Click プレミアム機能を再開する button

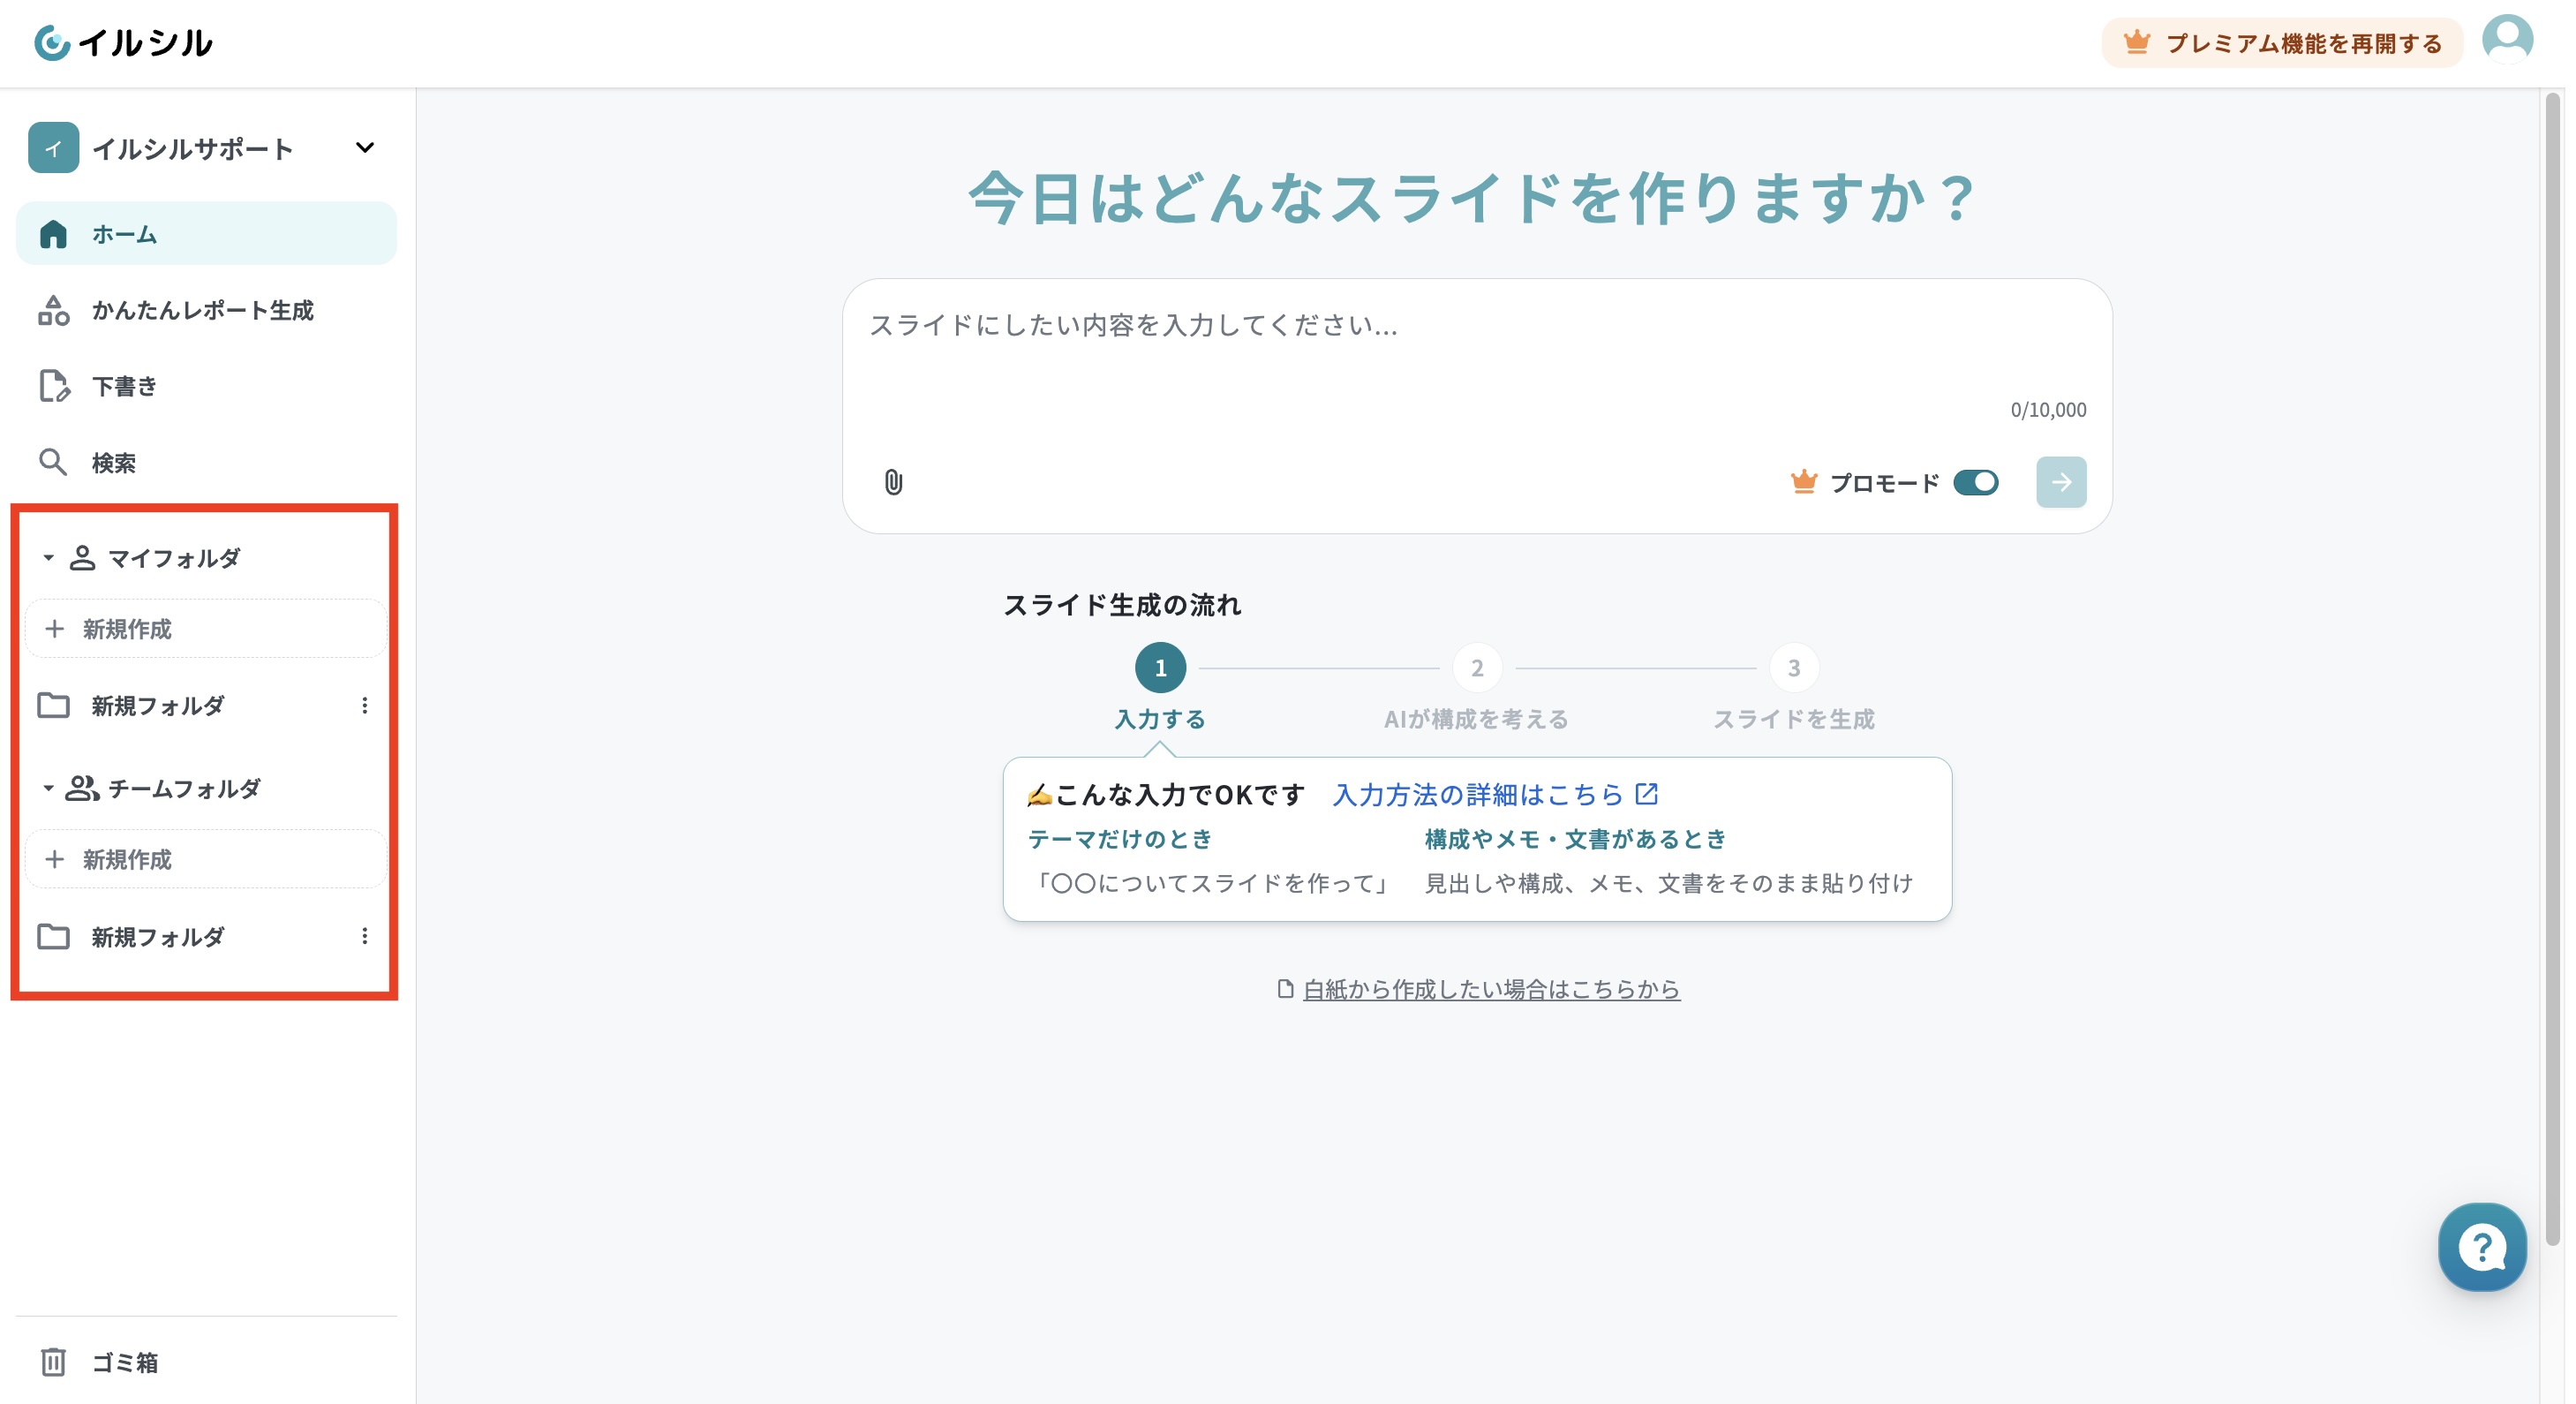(x=2282, y=43)
